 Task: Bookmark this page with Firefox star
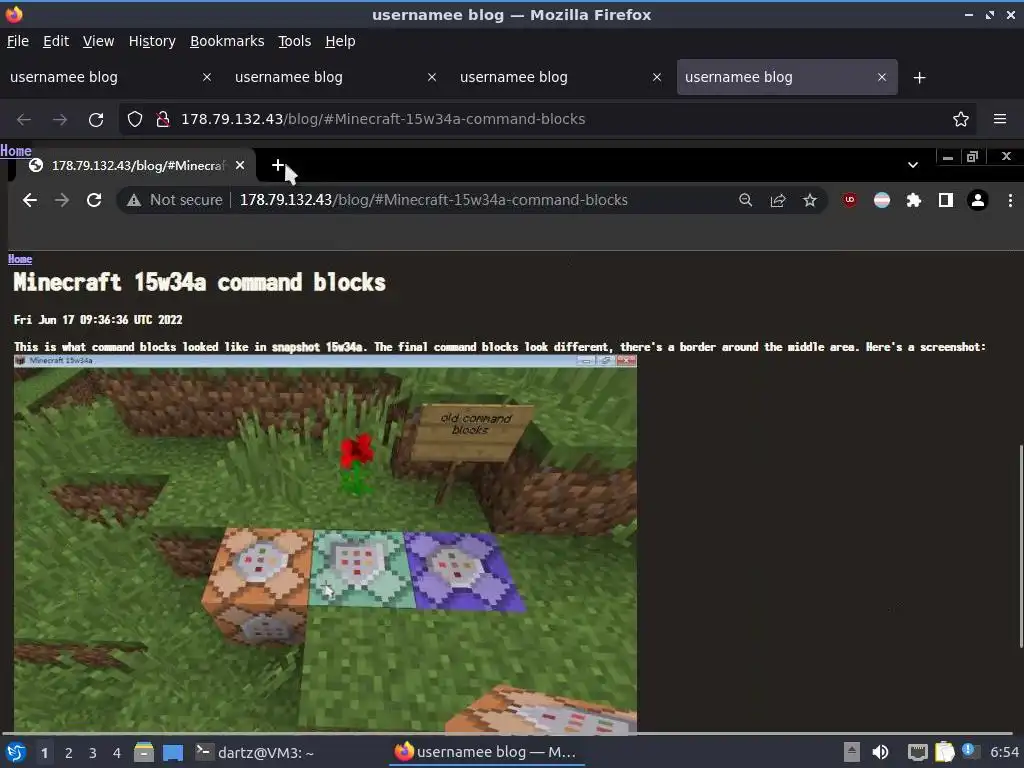coord(961,119)
